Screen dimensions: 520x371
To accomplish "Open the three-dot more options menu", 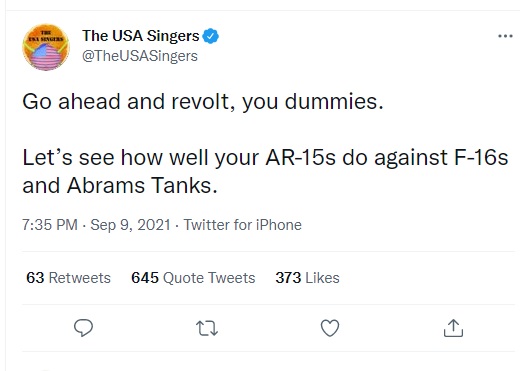I will (x=505, y=36).
